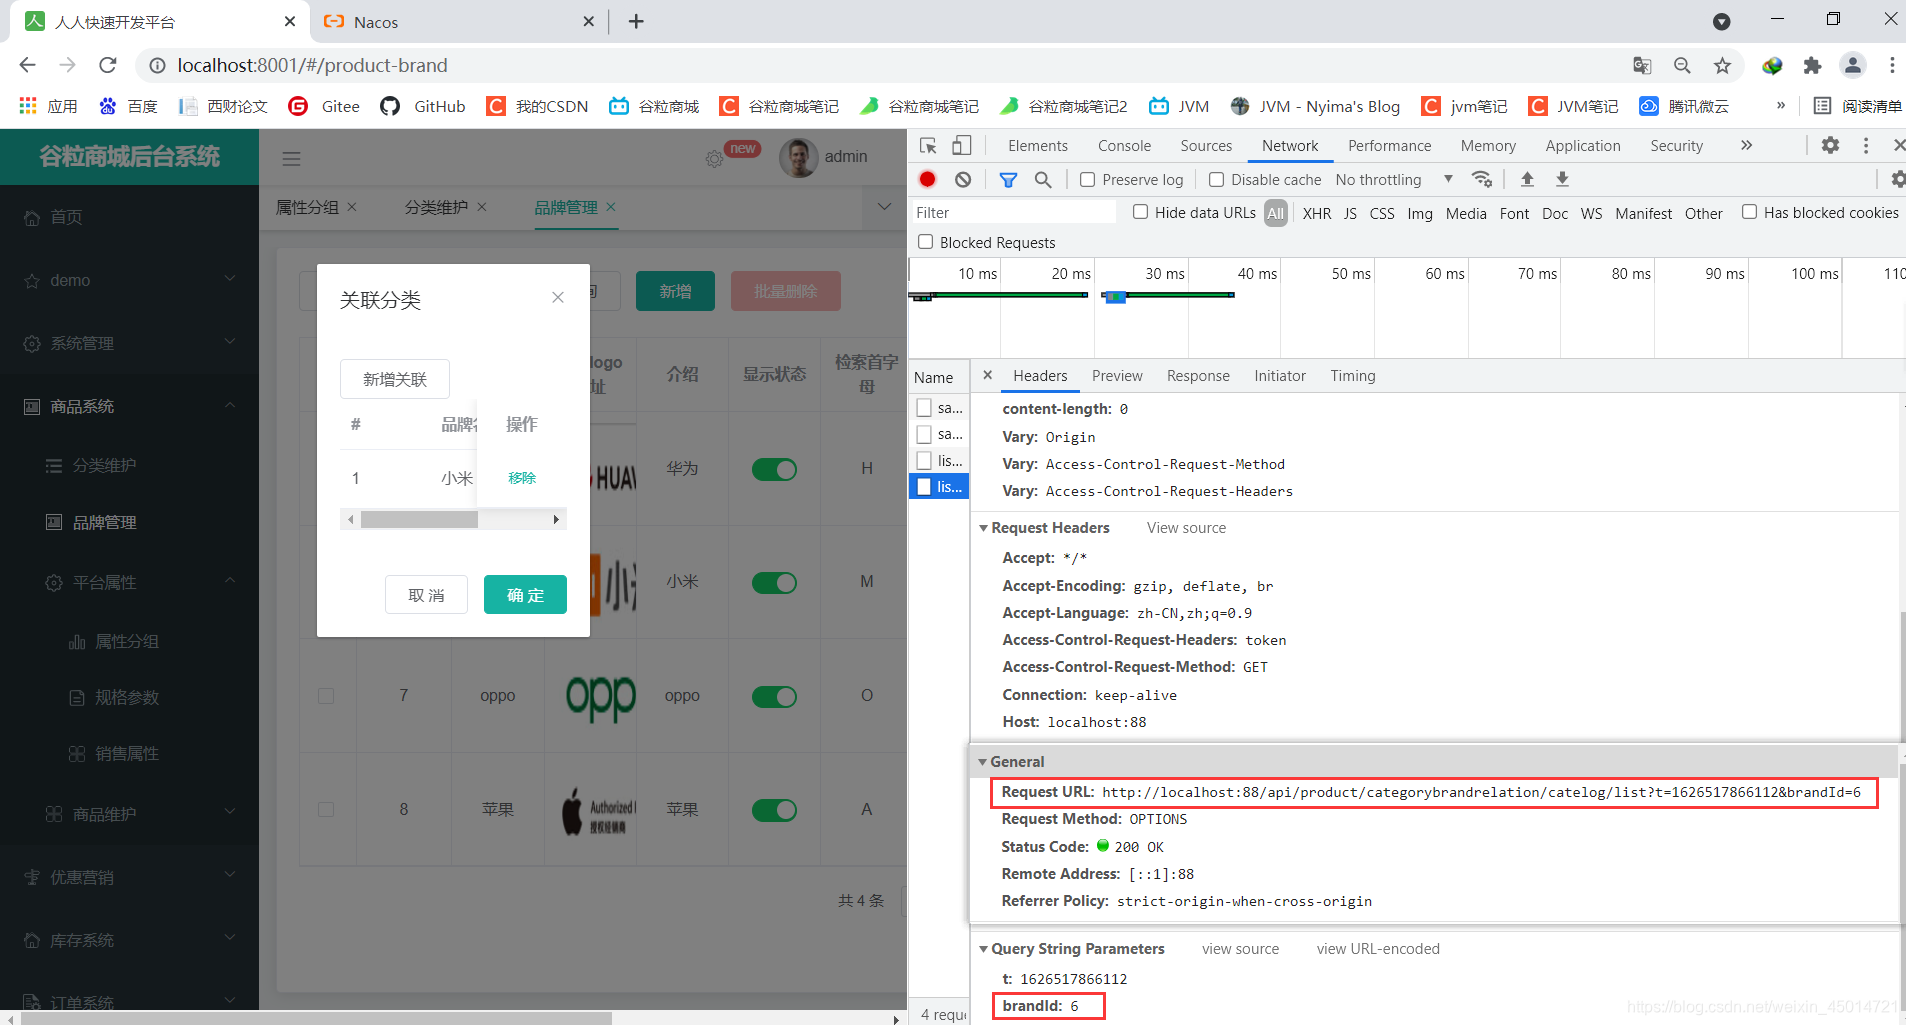Reload the browser page
The height and width of the screenshot is (1025, 1906).
point(108,65)
